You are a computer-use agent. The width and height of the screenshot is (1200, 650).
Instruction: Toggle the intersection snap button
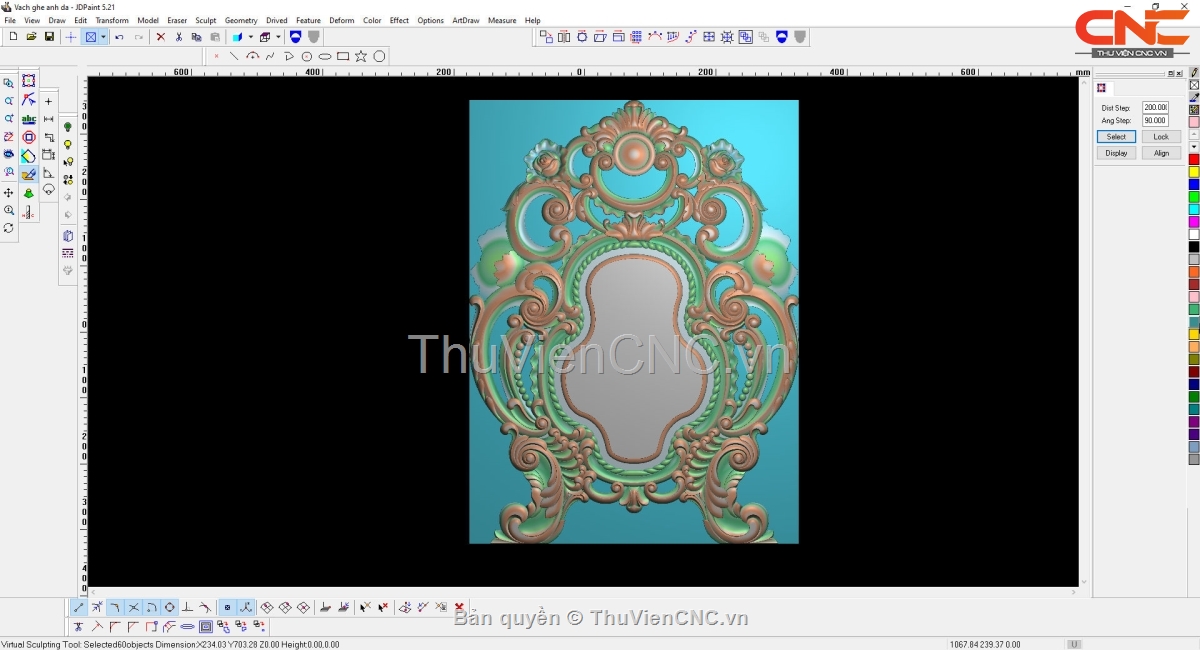[x=133, y=607]
